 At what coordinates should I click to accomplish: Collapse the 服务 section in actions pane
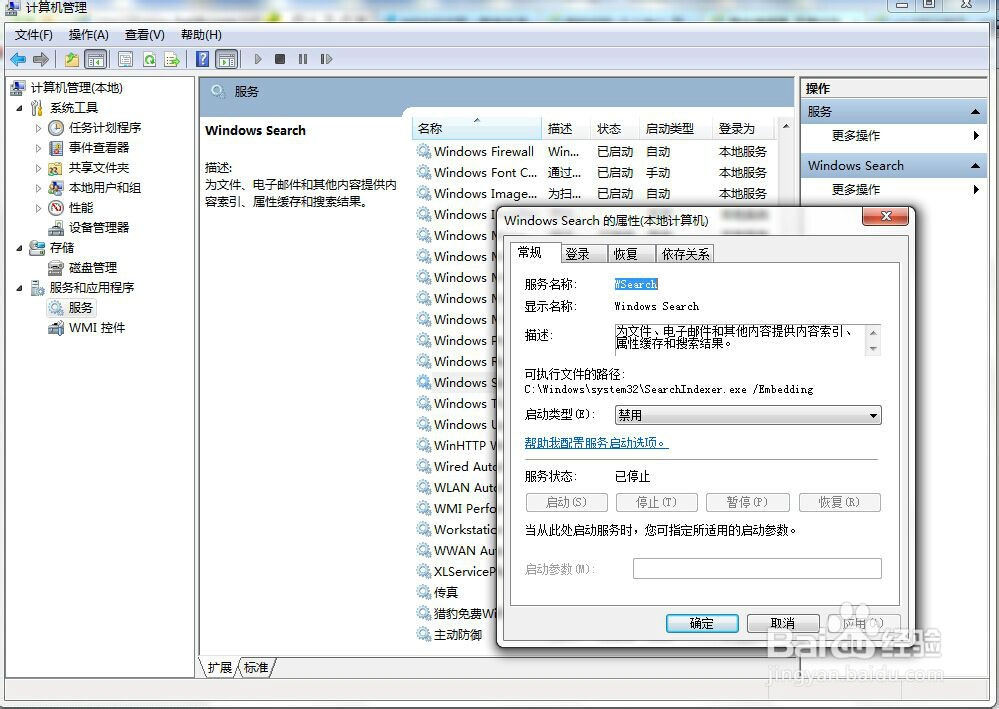coord(975,111)
